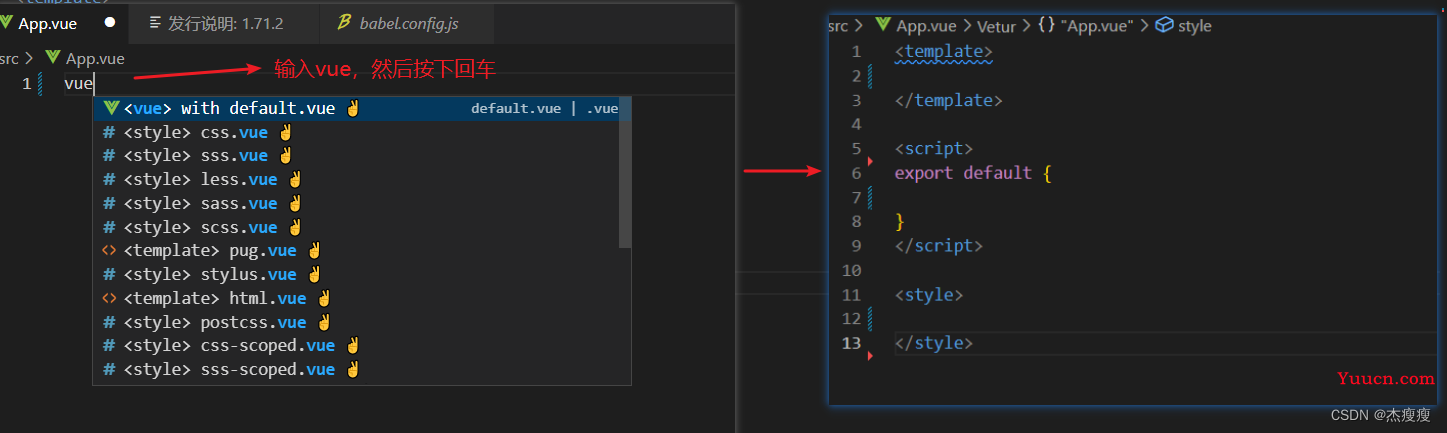Open the 发行说明: 1.71.2 tab

225,23
